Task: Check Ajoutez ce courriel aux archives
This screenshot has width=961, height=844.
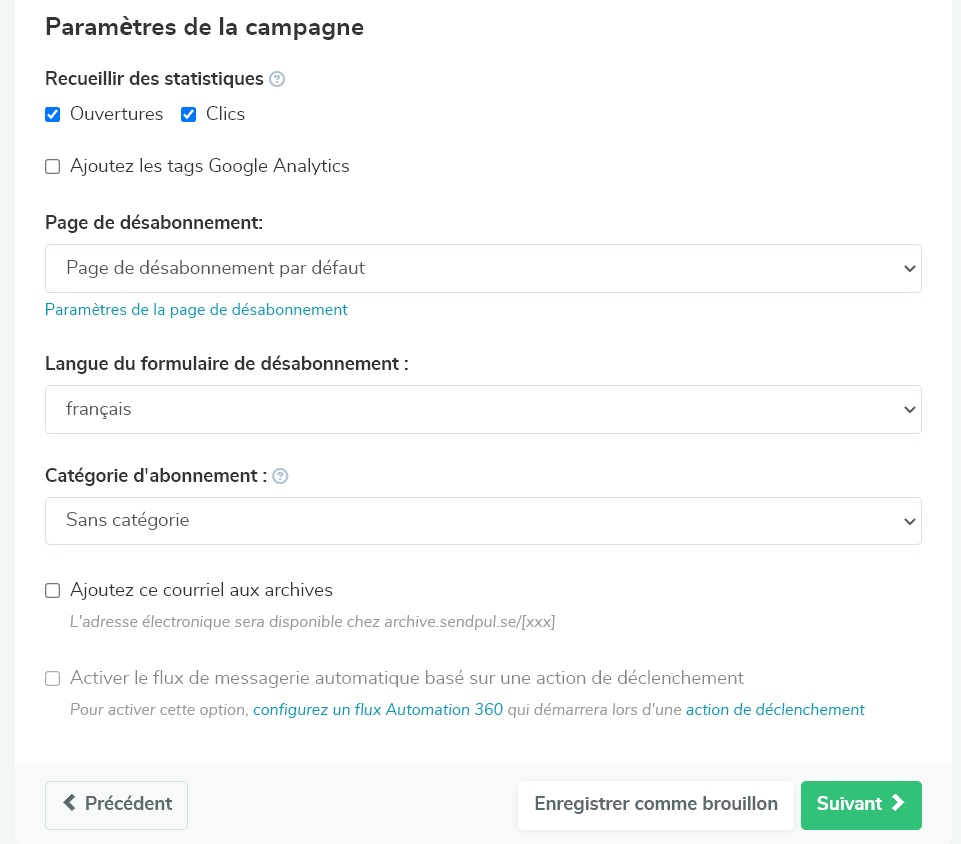Action: [53, 591]
